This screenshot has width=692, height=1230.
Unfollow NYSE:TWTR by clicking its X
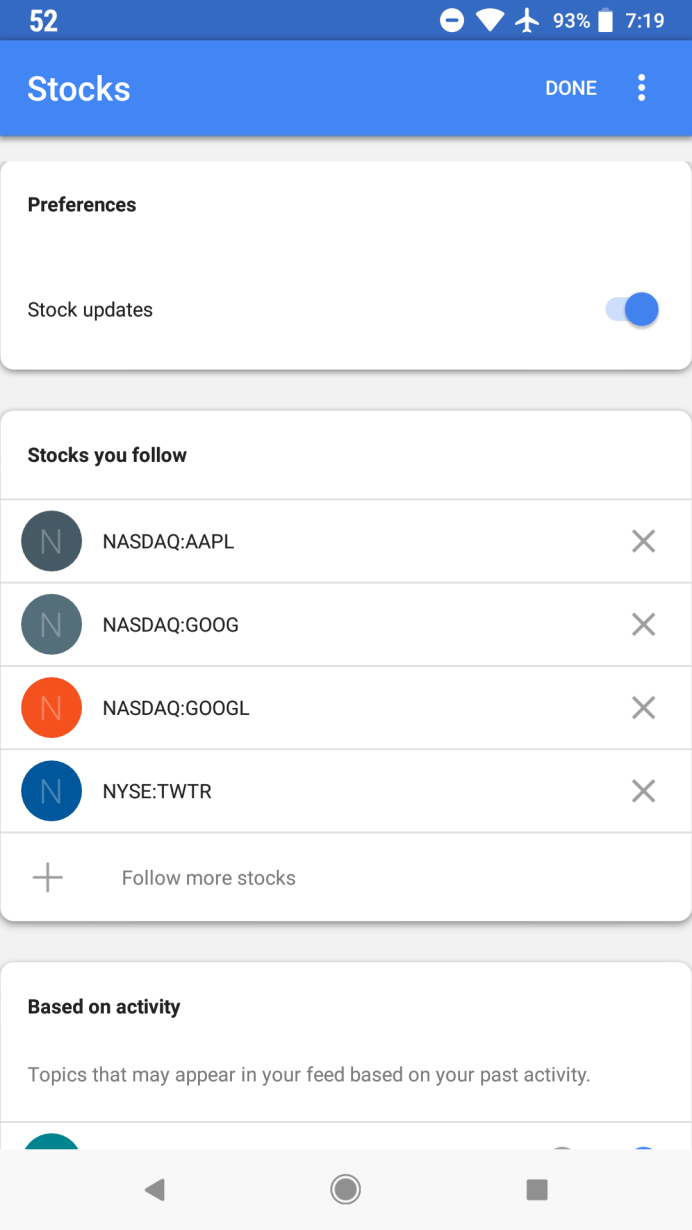(643, 791)
